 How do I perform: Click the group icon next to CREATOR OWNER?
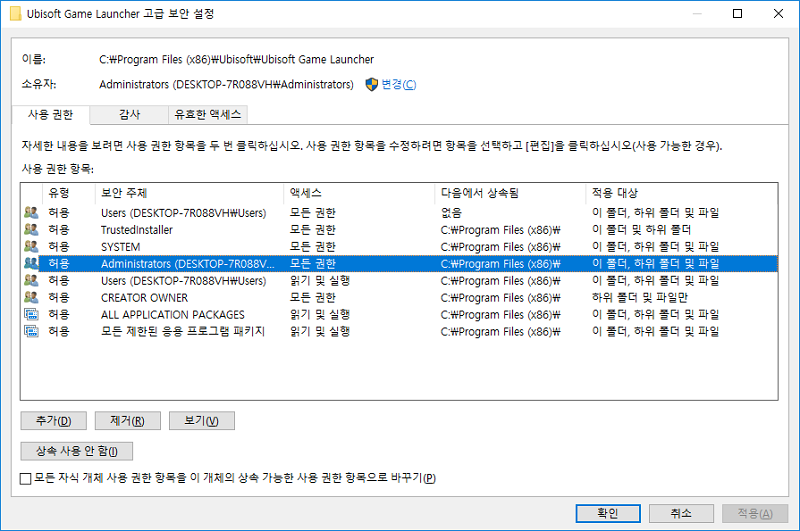coord(31,297)
